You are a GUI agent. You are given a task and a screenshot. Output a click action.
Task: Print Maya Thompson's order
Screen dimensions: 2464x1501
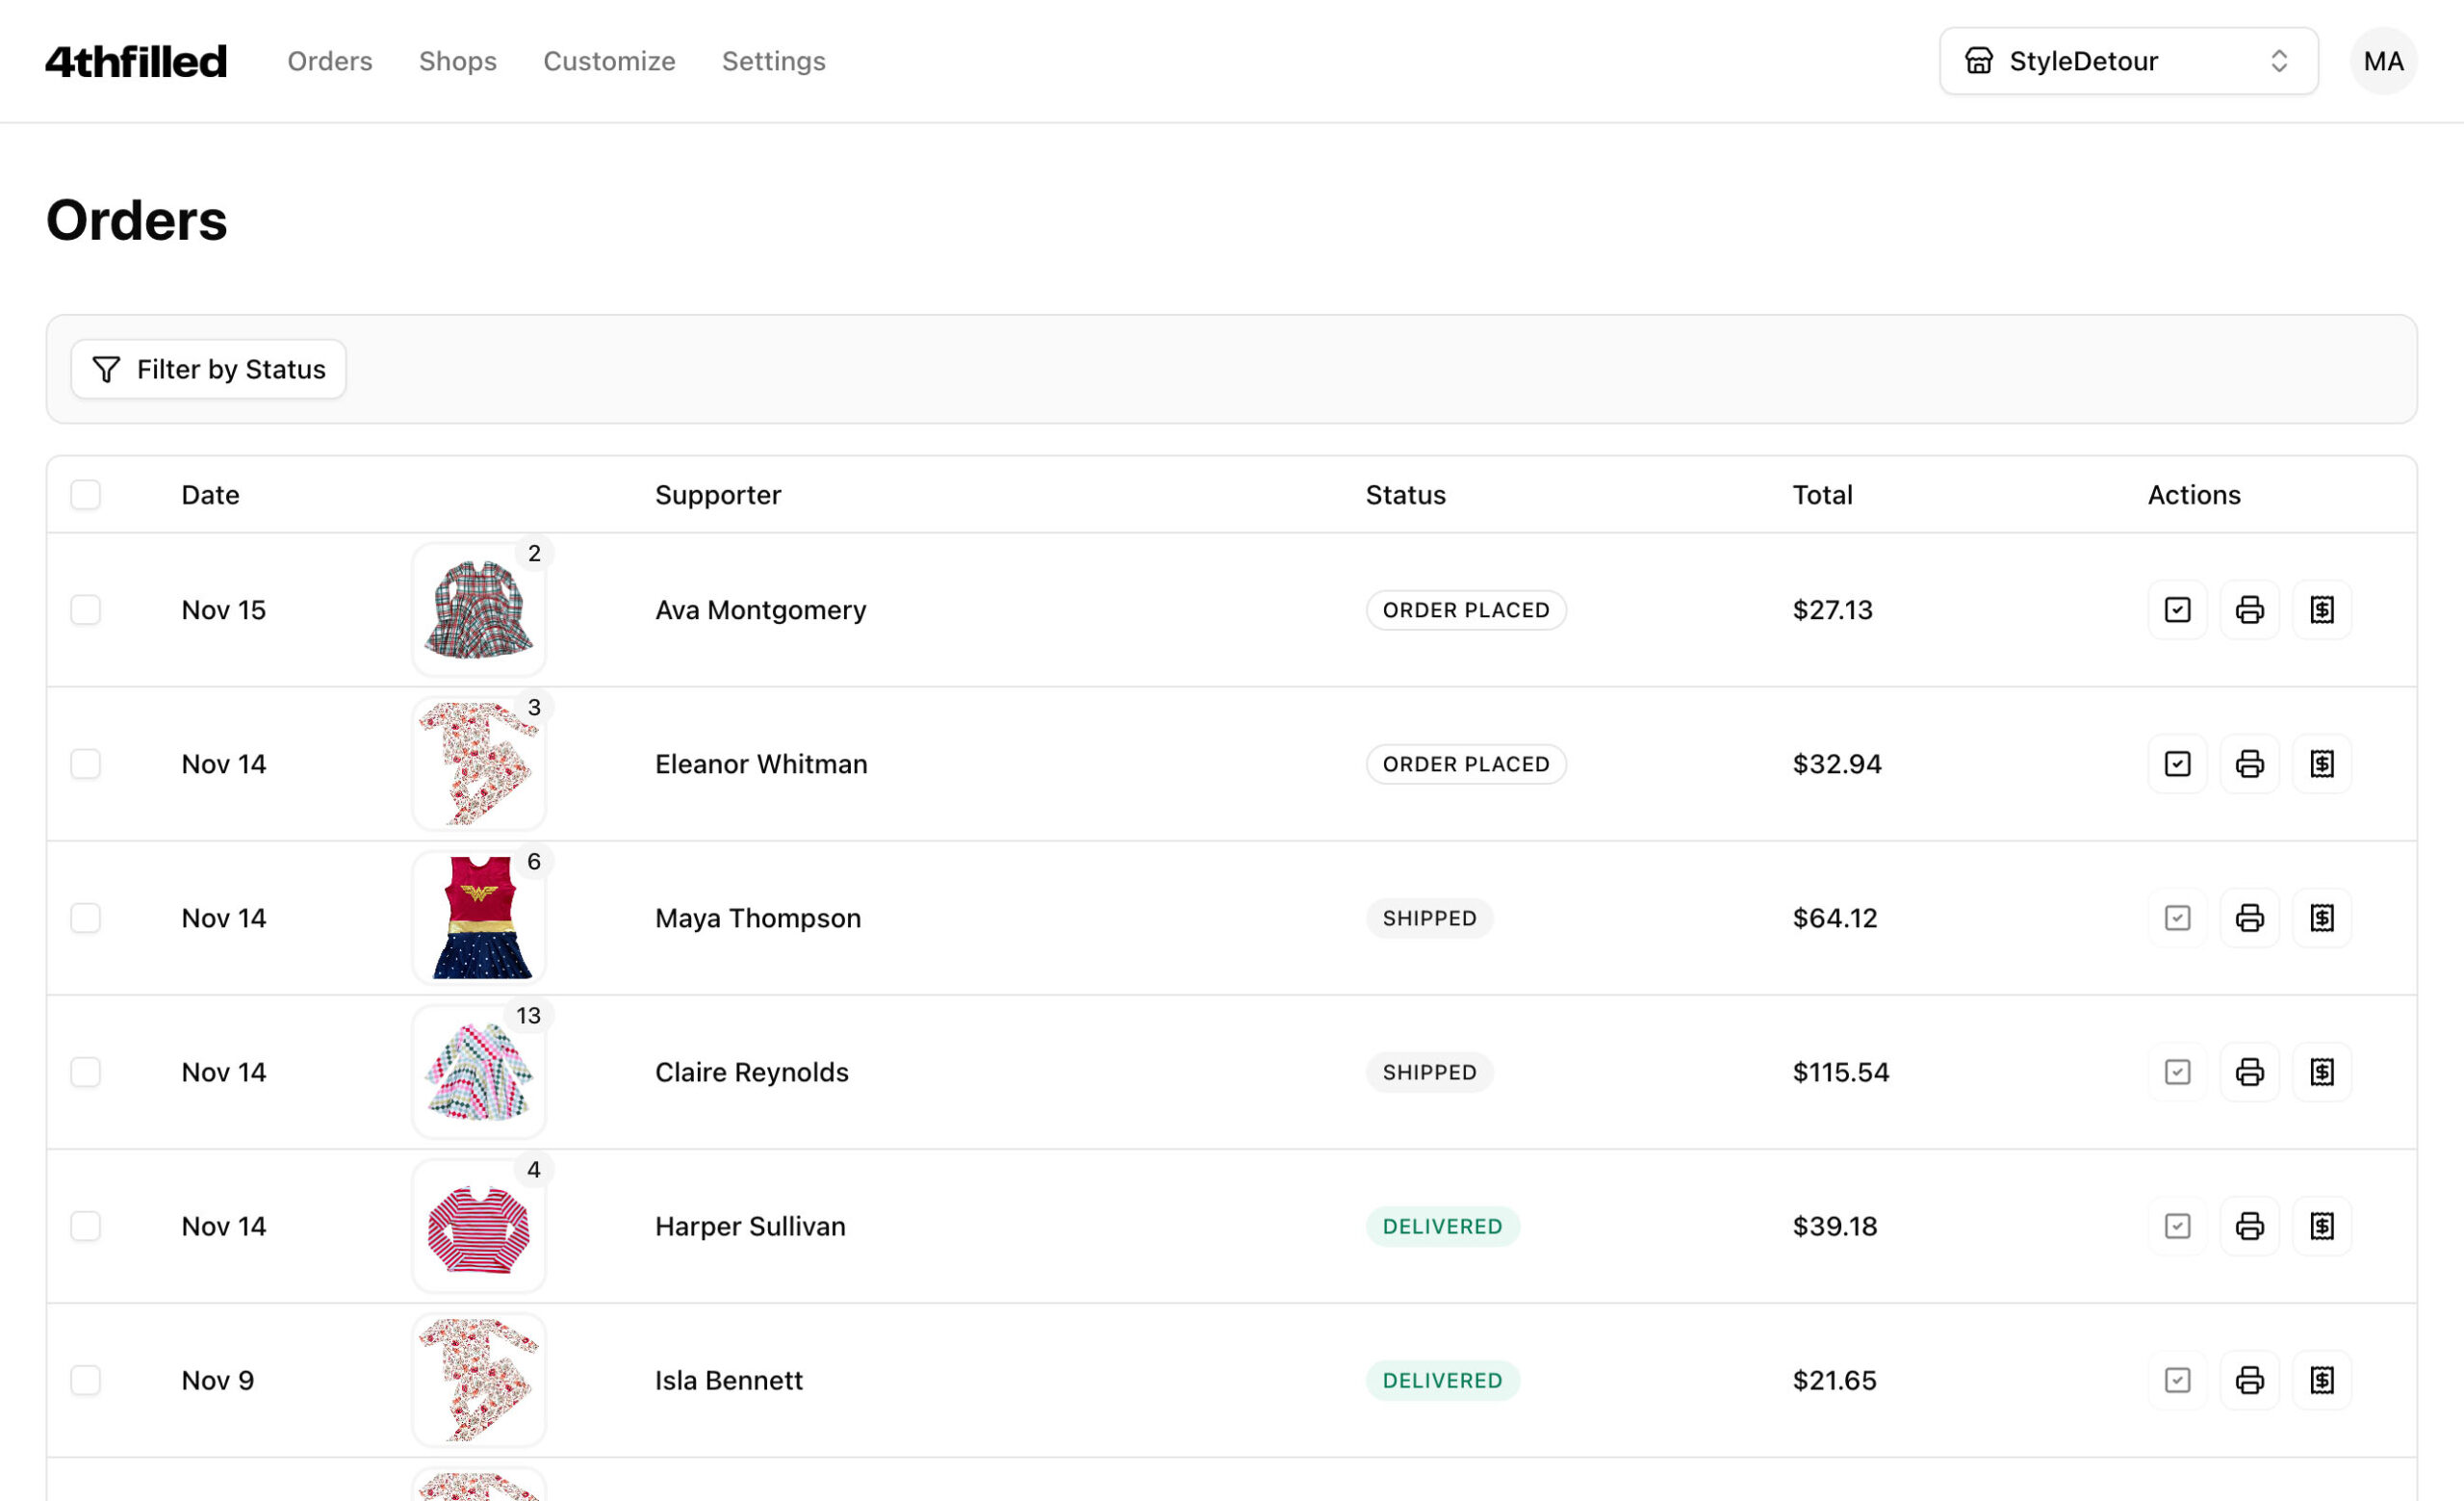pyautogui.click(x=2249, y=918)
